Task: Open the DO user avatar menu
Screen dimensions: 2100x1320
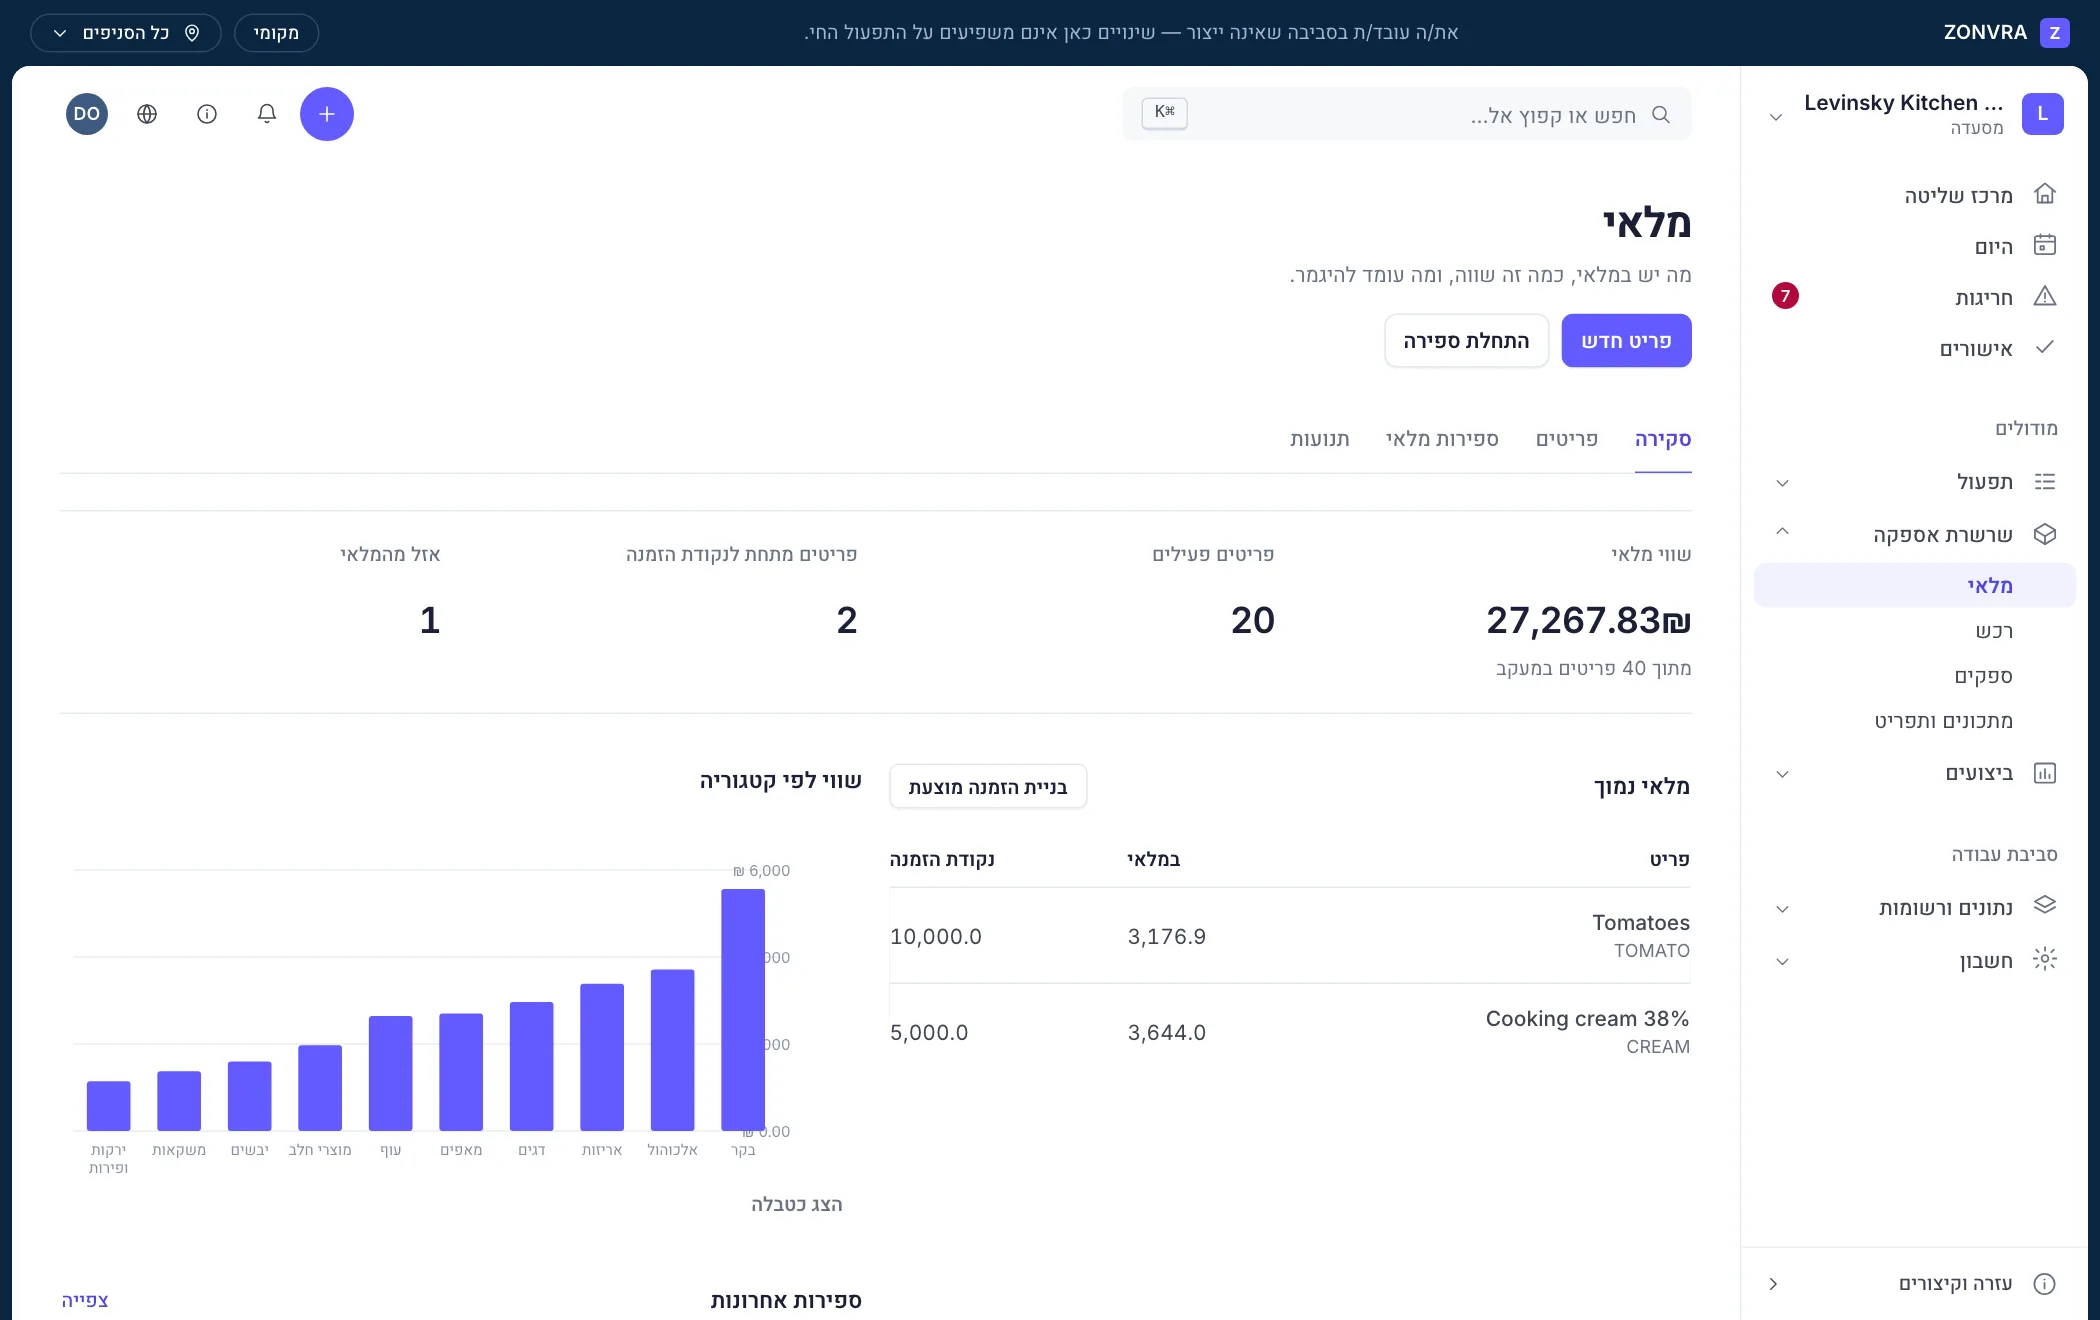Action: point(87,114)
